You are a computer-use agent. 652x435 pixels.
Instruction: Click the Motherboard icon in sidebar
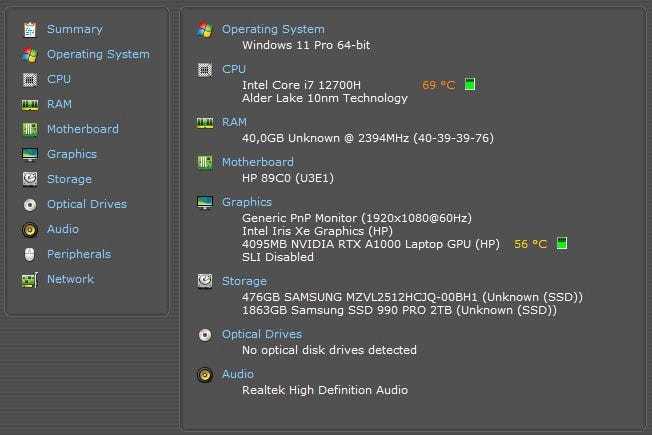(x=30, y=129)
